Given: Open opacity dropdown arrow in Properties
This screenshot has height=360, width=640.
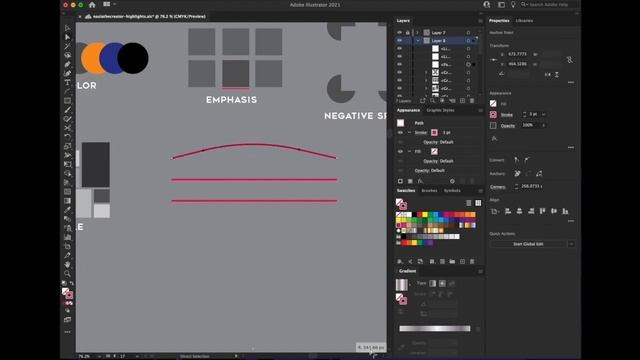Looking at the screenshot, I should click(x=544, y=125).
